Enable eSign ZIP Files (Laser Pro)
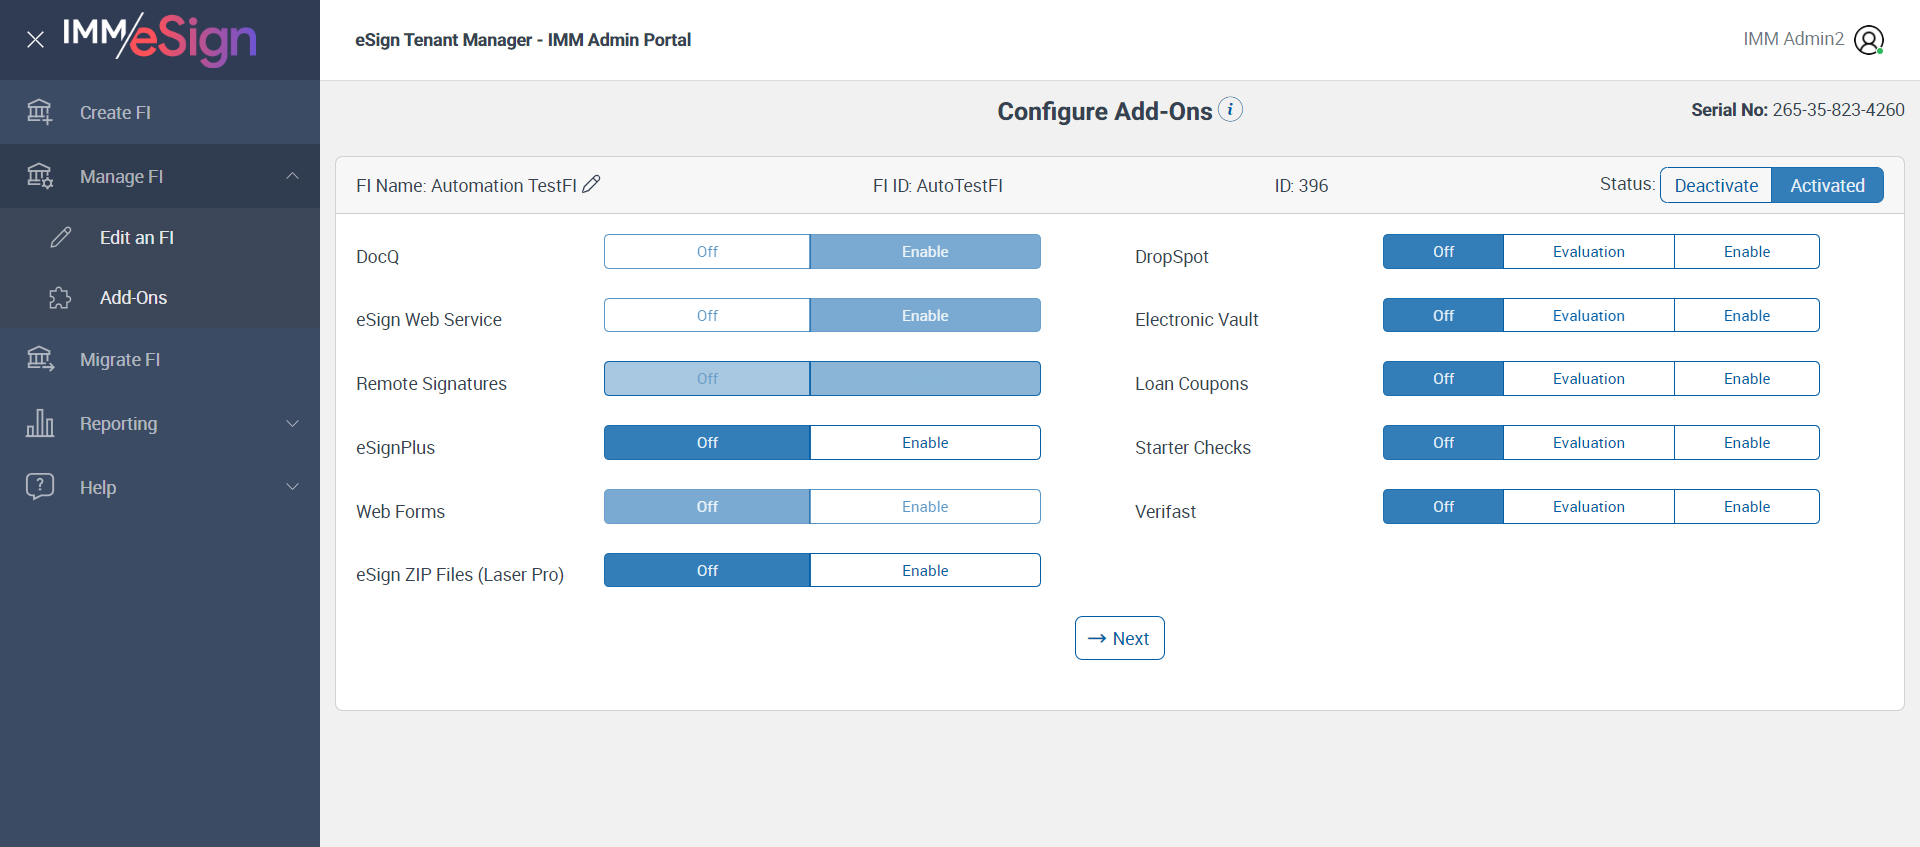 point(925,571)
